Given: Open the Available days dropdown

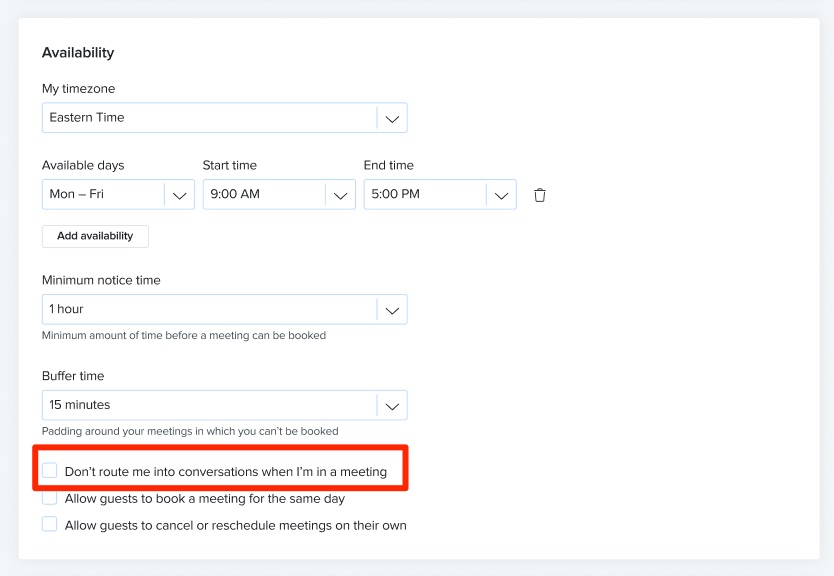Looking at the screenshot, I should [118, 194].
